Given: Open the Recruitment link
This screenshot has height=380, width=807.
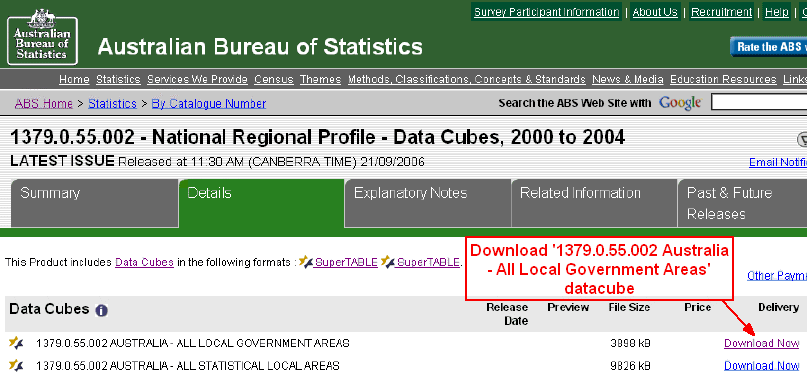Looking at the screenshot, I should pyautogui.click(x=722, y=12).
